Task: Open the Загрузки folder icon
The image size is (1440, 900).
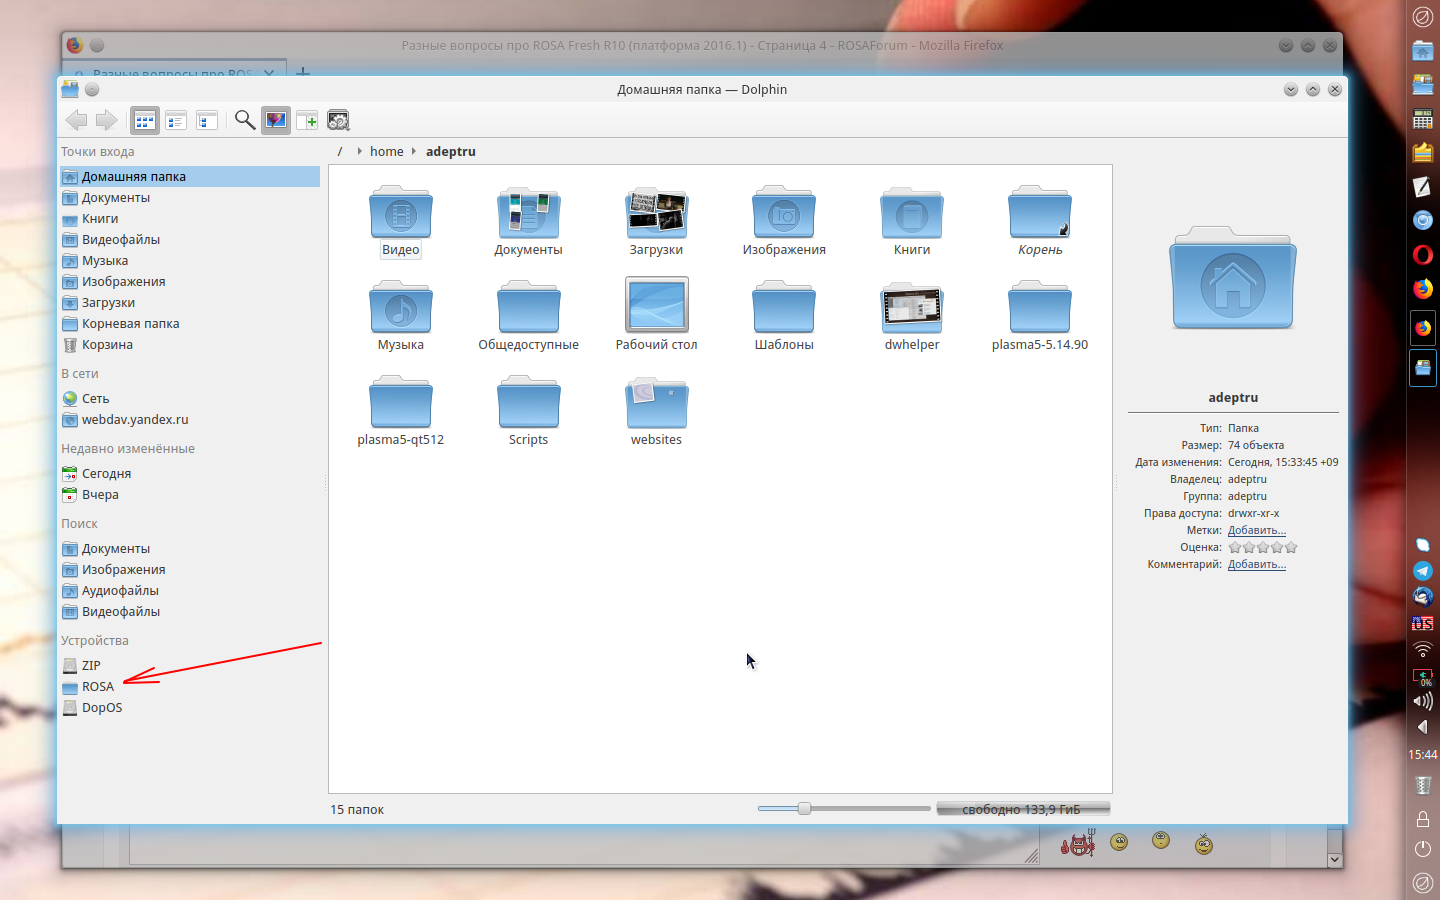Action: pos(656,213)
